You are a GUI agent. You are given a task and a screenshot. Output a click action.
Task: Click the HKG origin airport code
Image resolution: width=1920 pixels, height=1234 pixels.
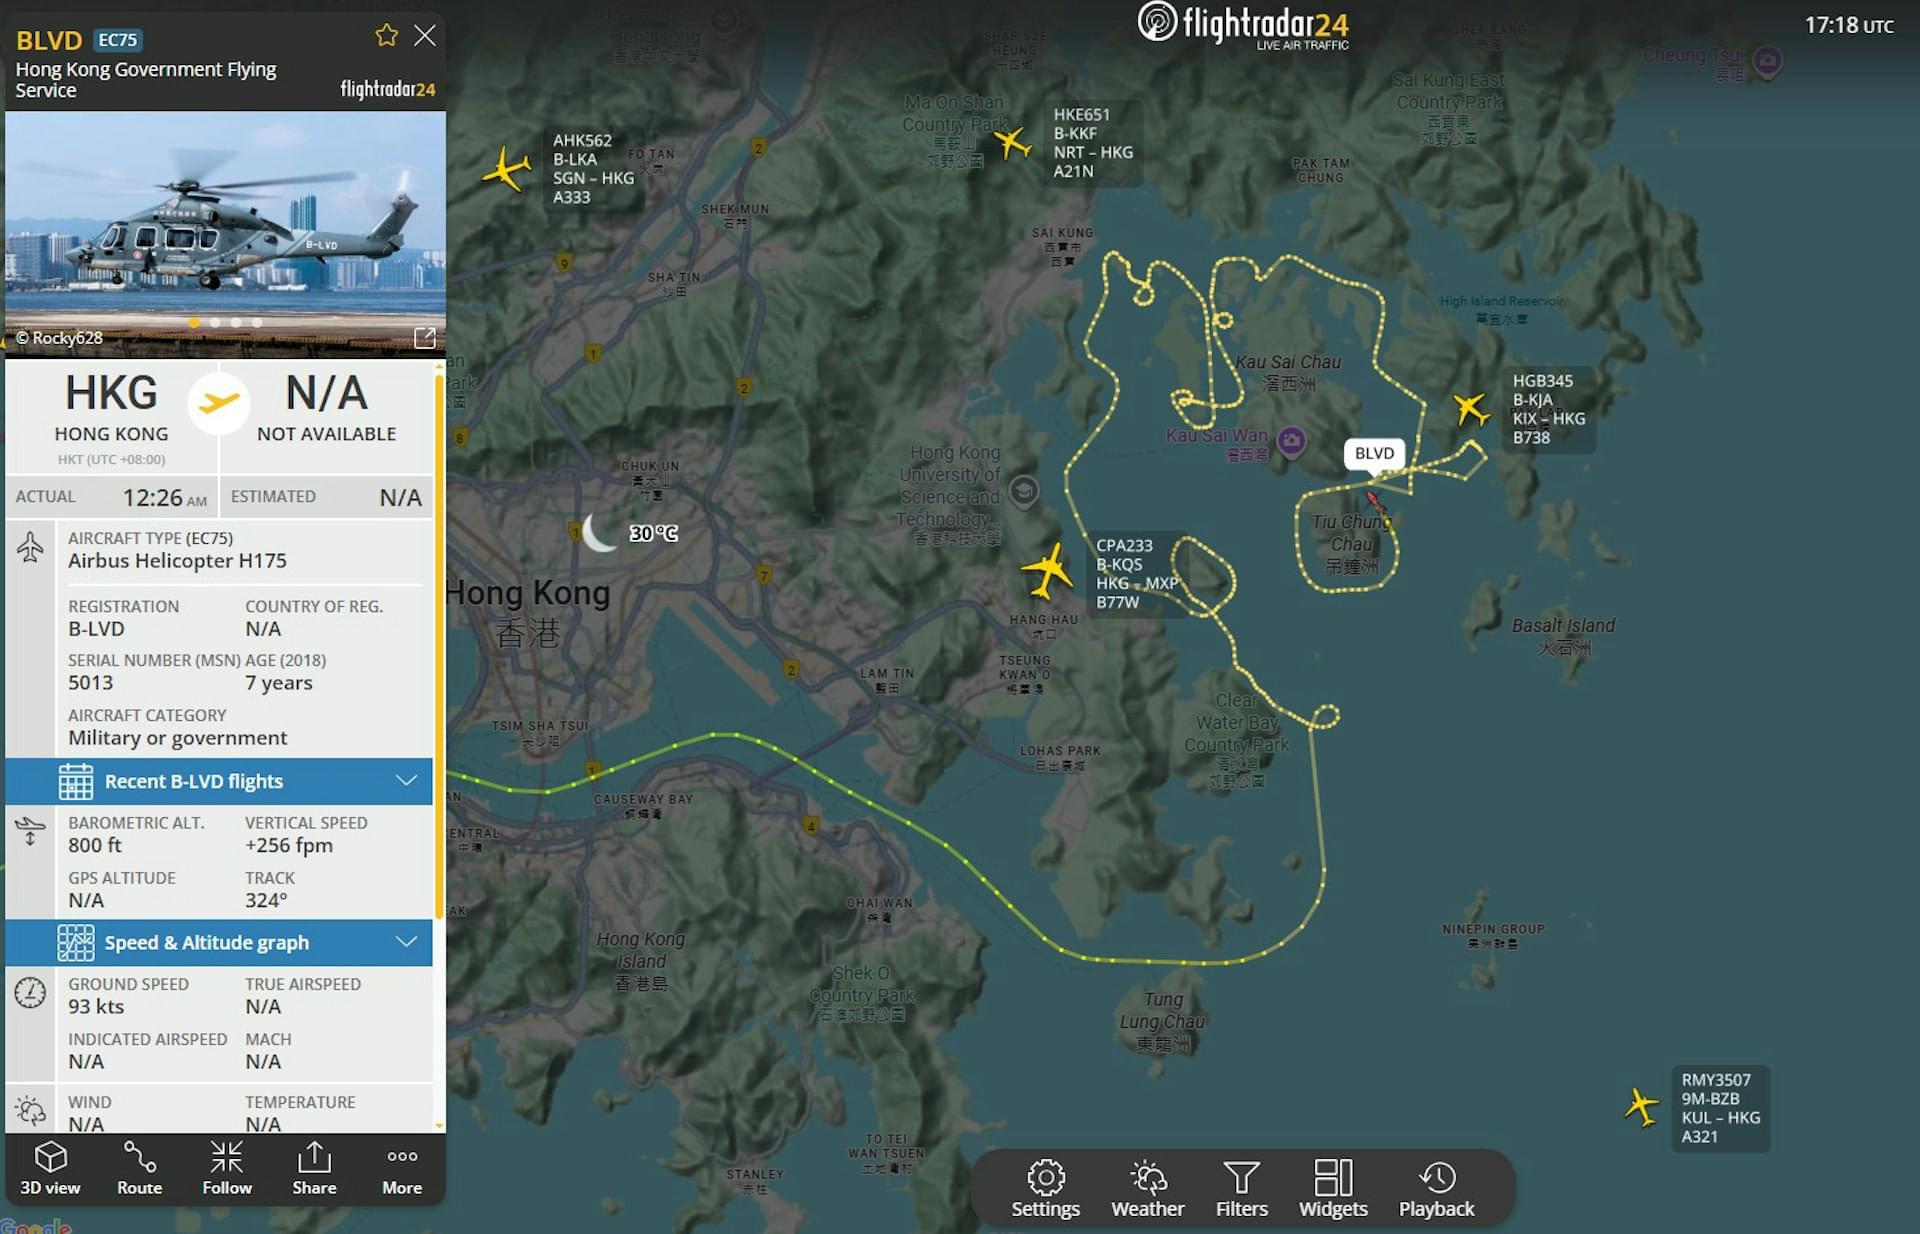click(x=111, y=393)
